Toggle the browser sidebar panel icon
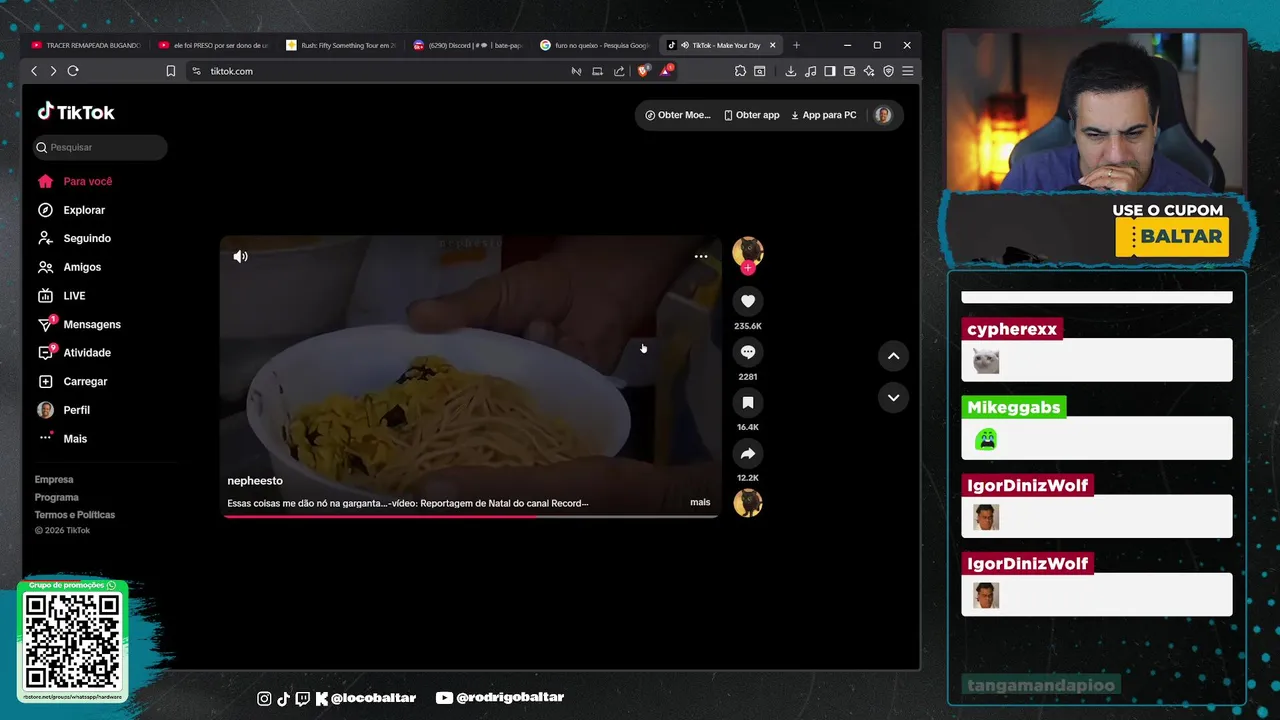 pos(830,71)
